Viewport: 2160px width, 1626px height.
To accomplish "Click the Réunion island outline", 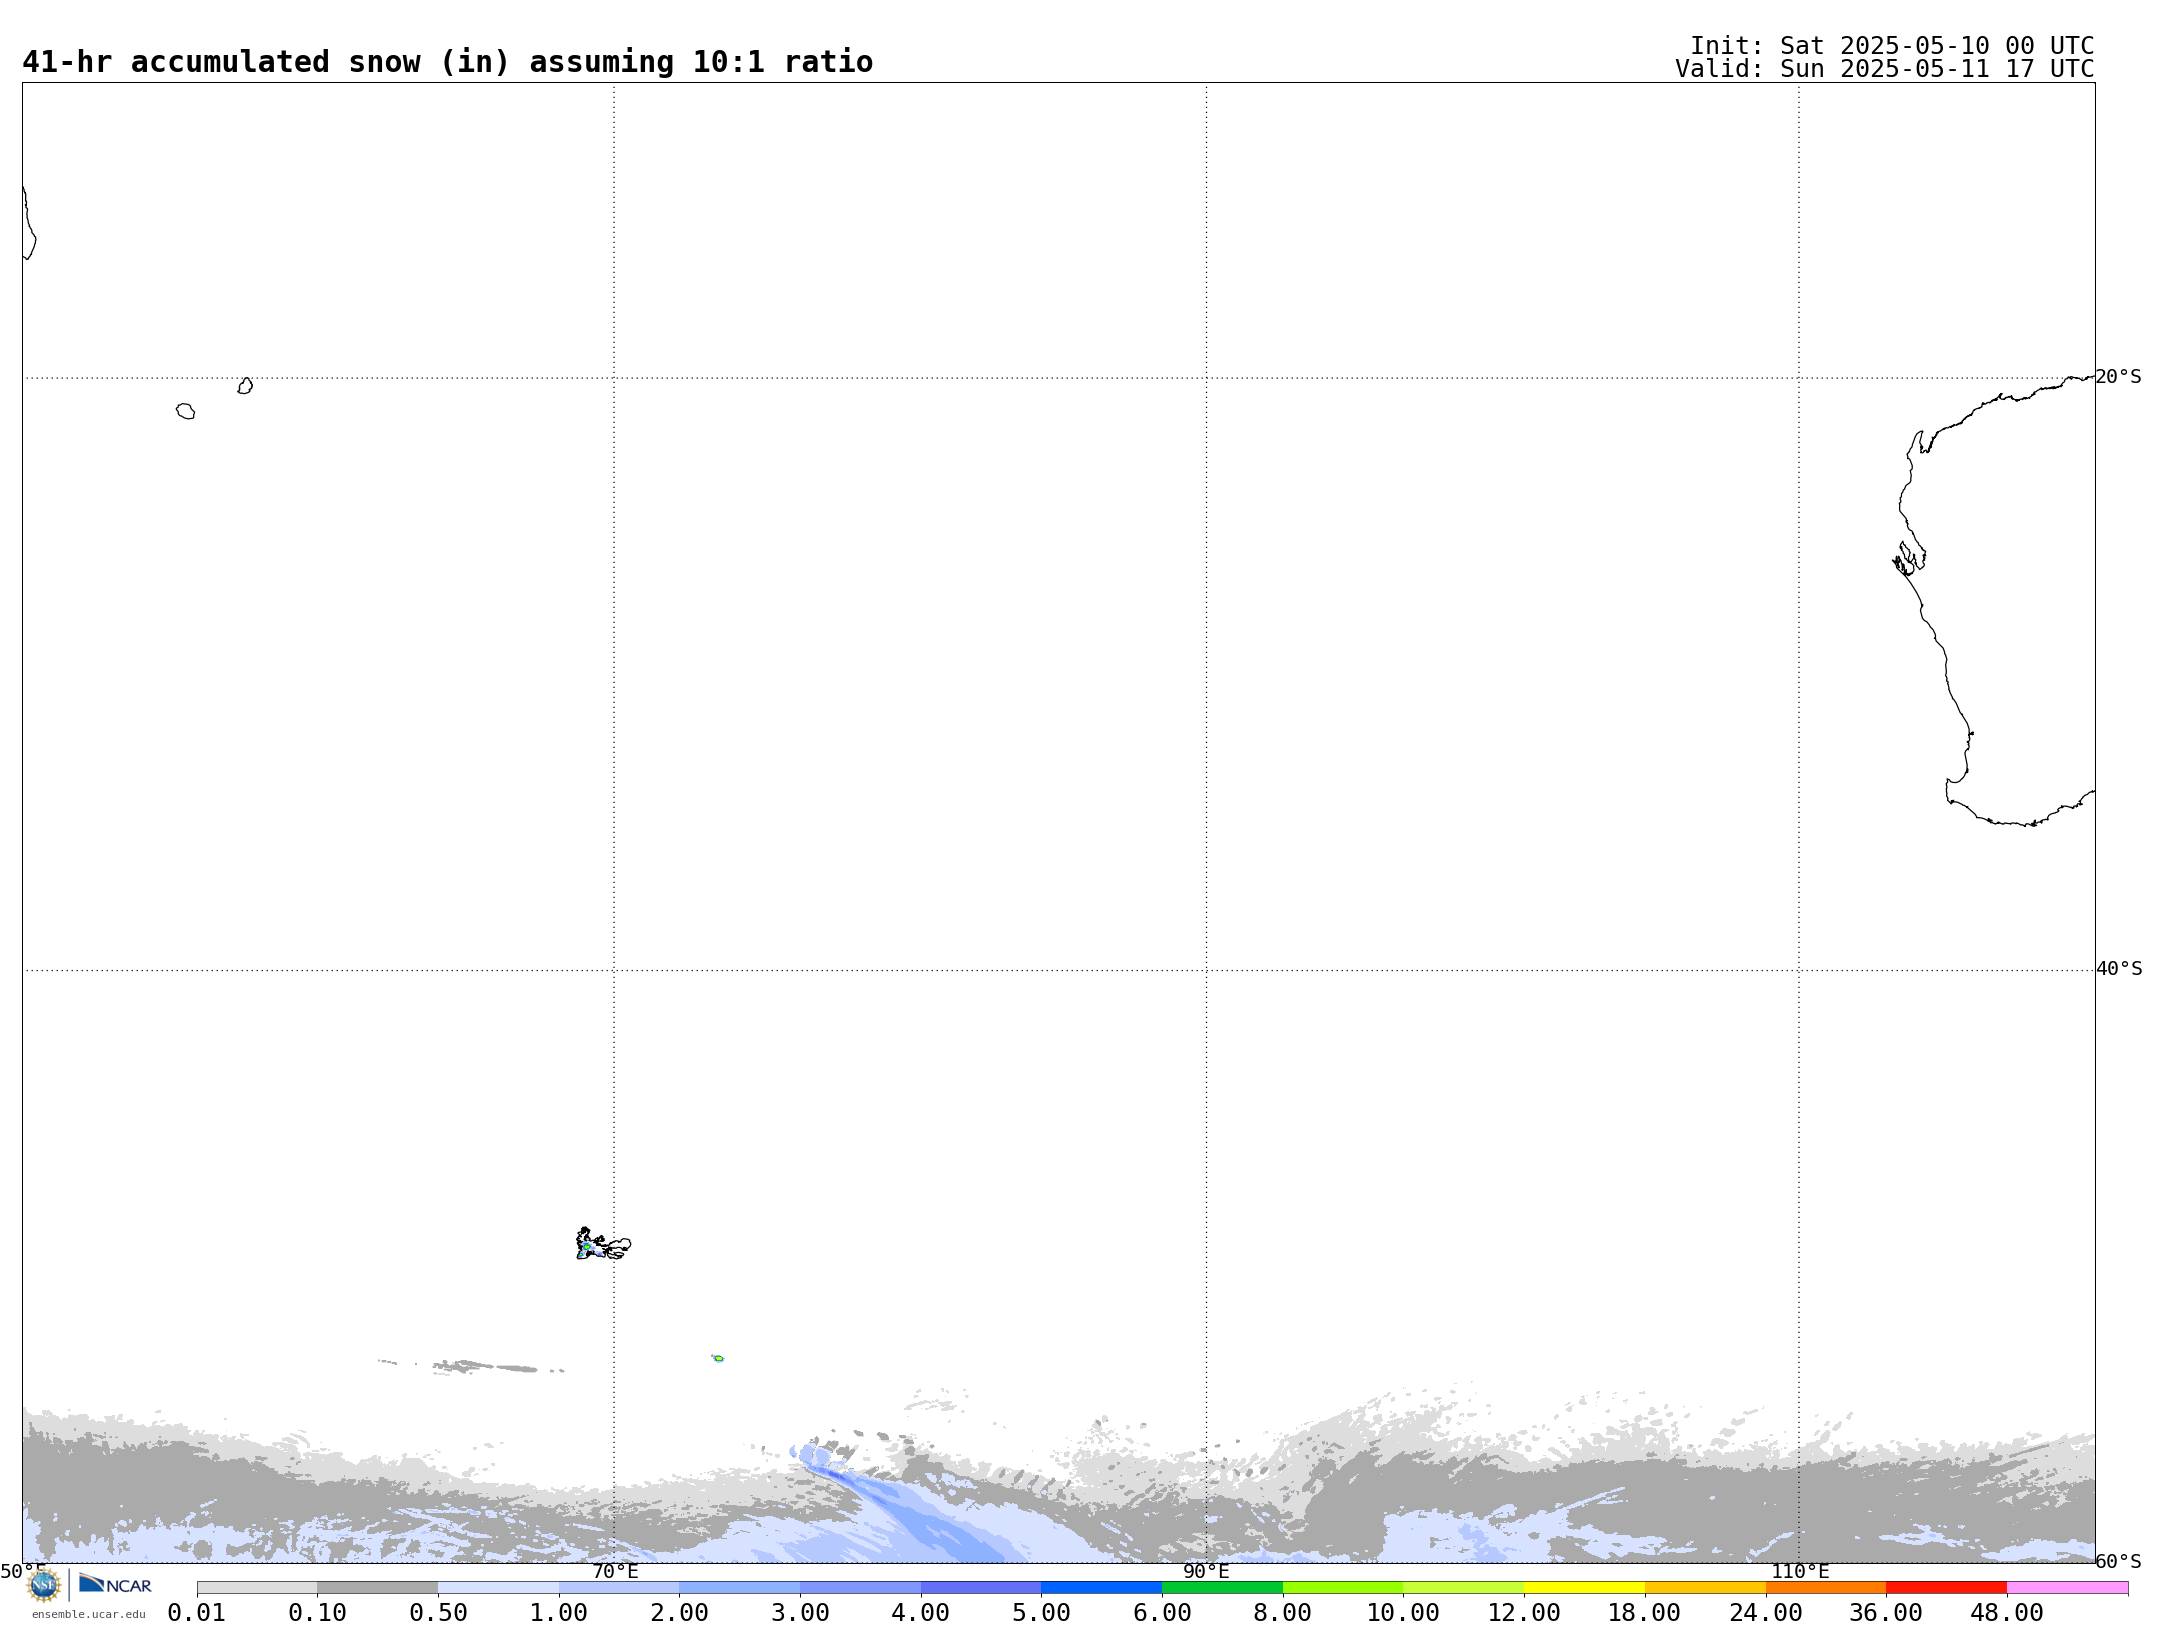I will tap(185, 411).
